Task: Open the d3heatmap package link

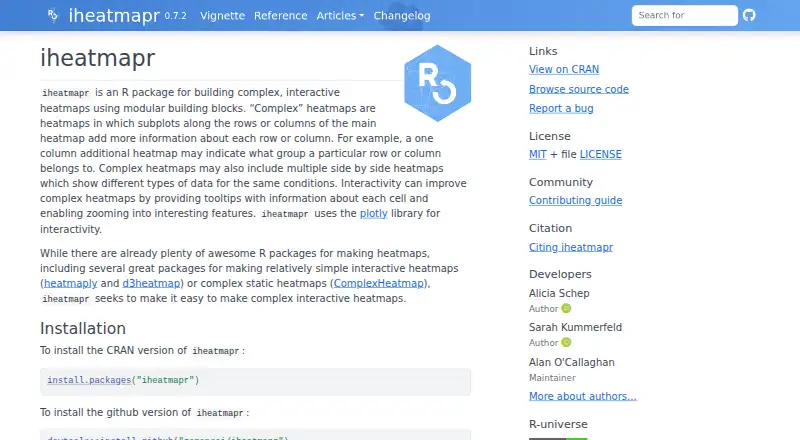Action: pyautogui.click(x=151, y=283)
